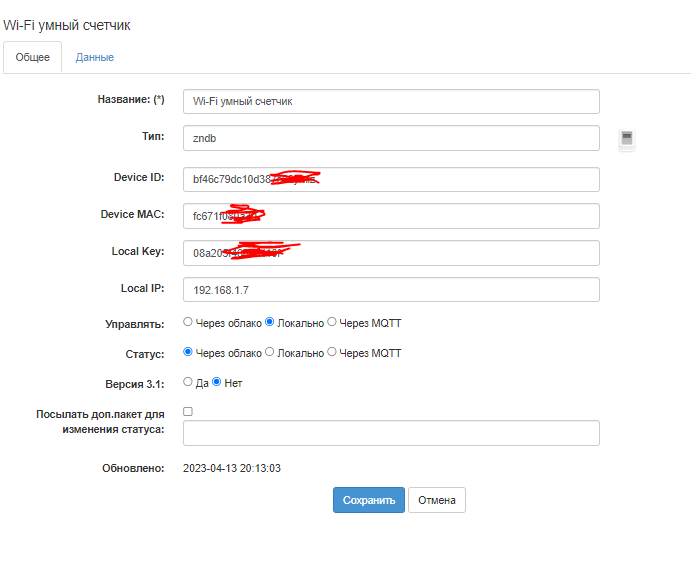
Task: Focus the Тип input field
Action: pos(391,138)
